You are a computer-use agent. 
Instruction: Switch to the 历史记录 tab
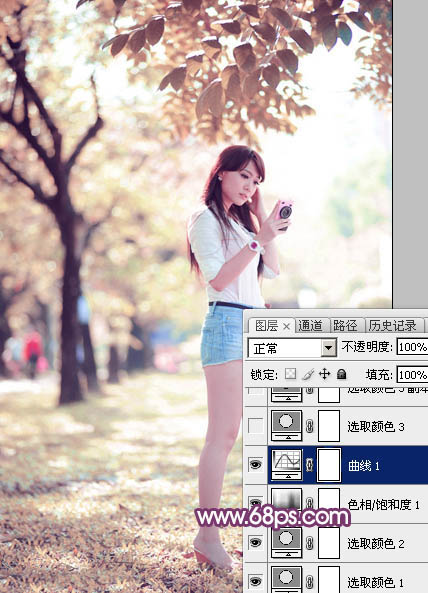393,326
